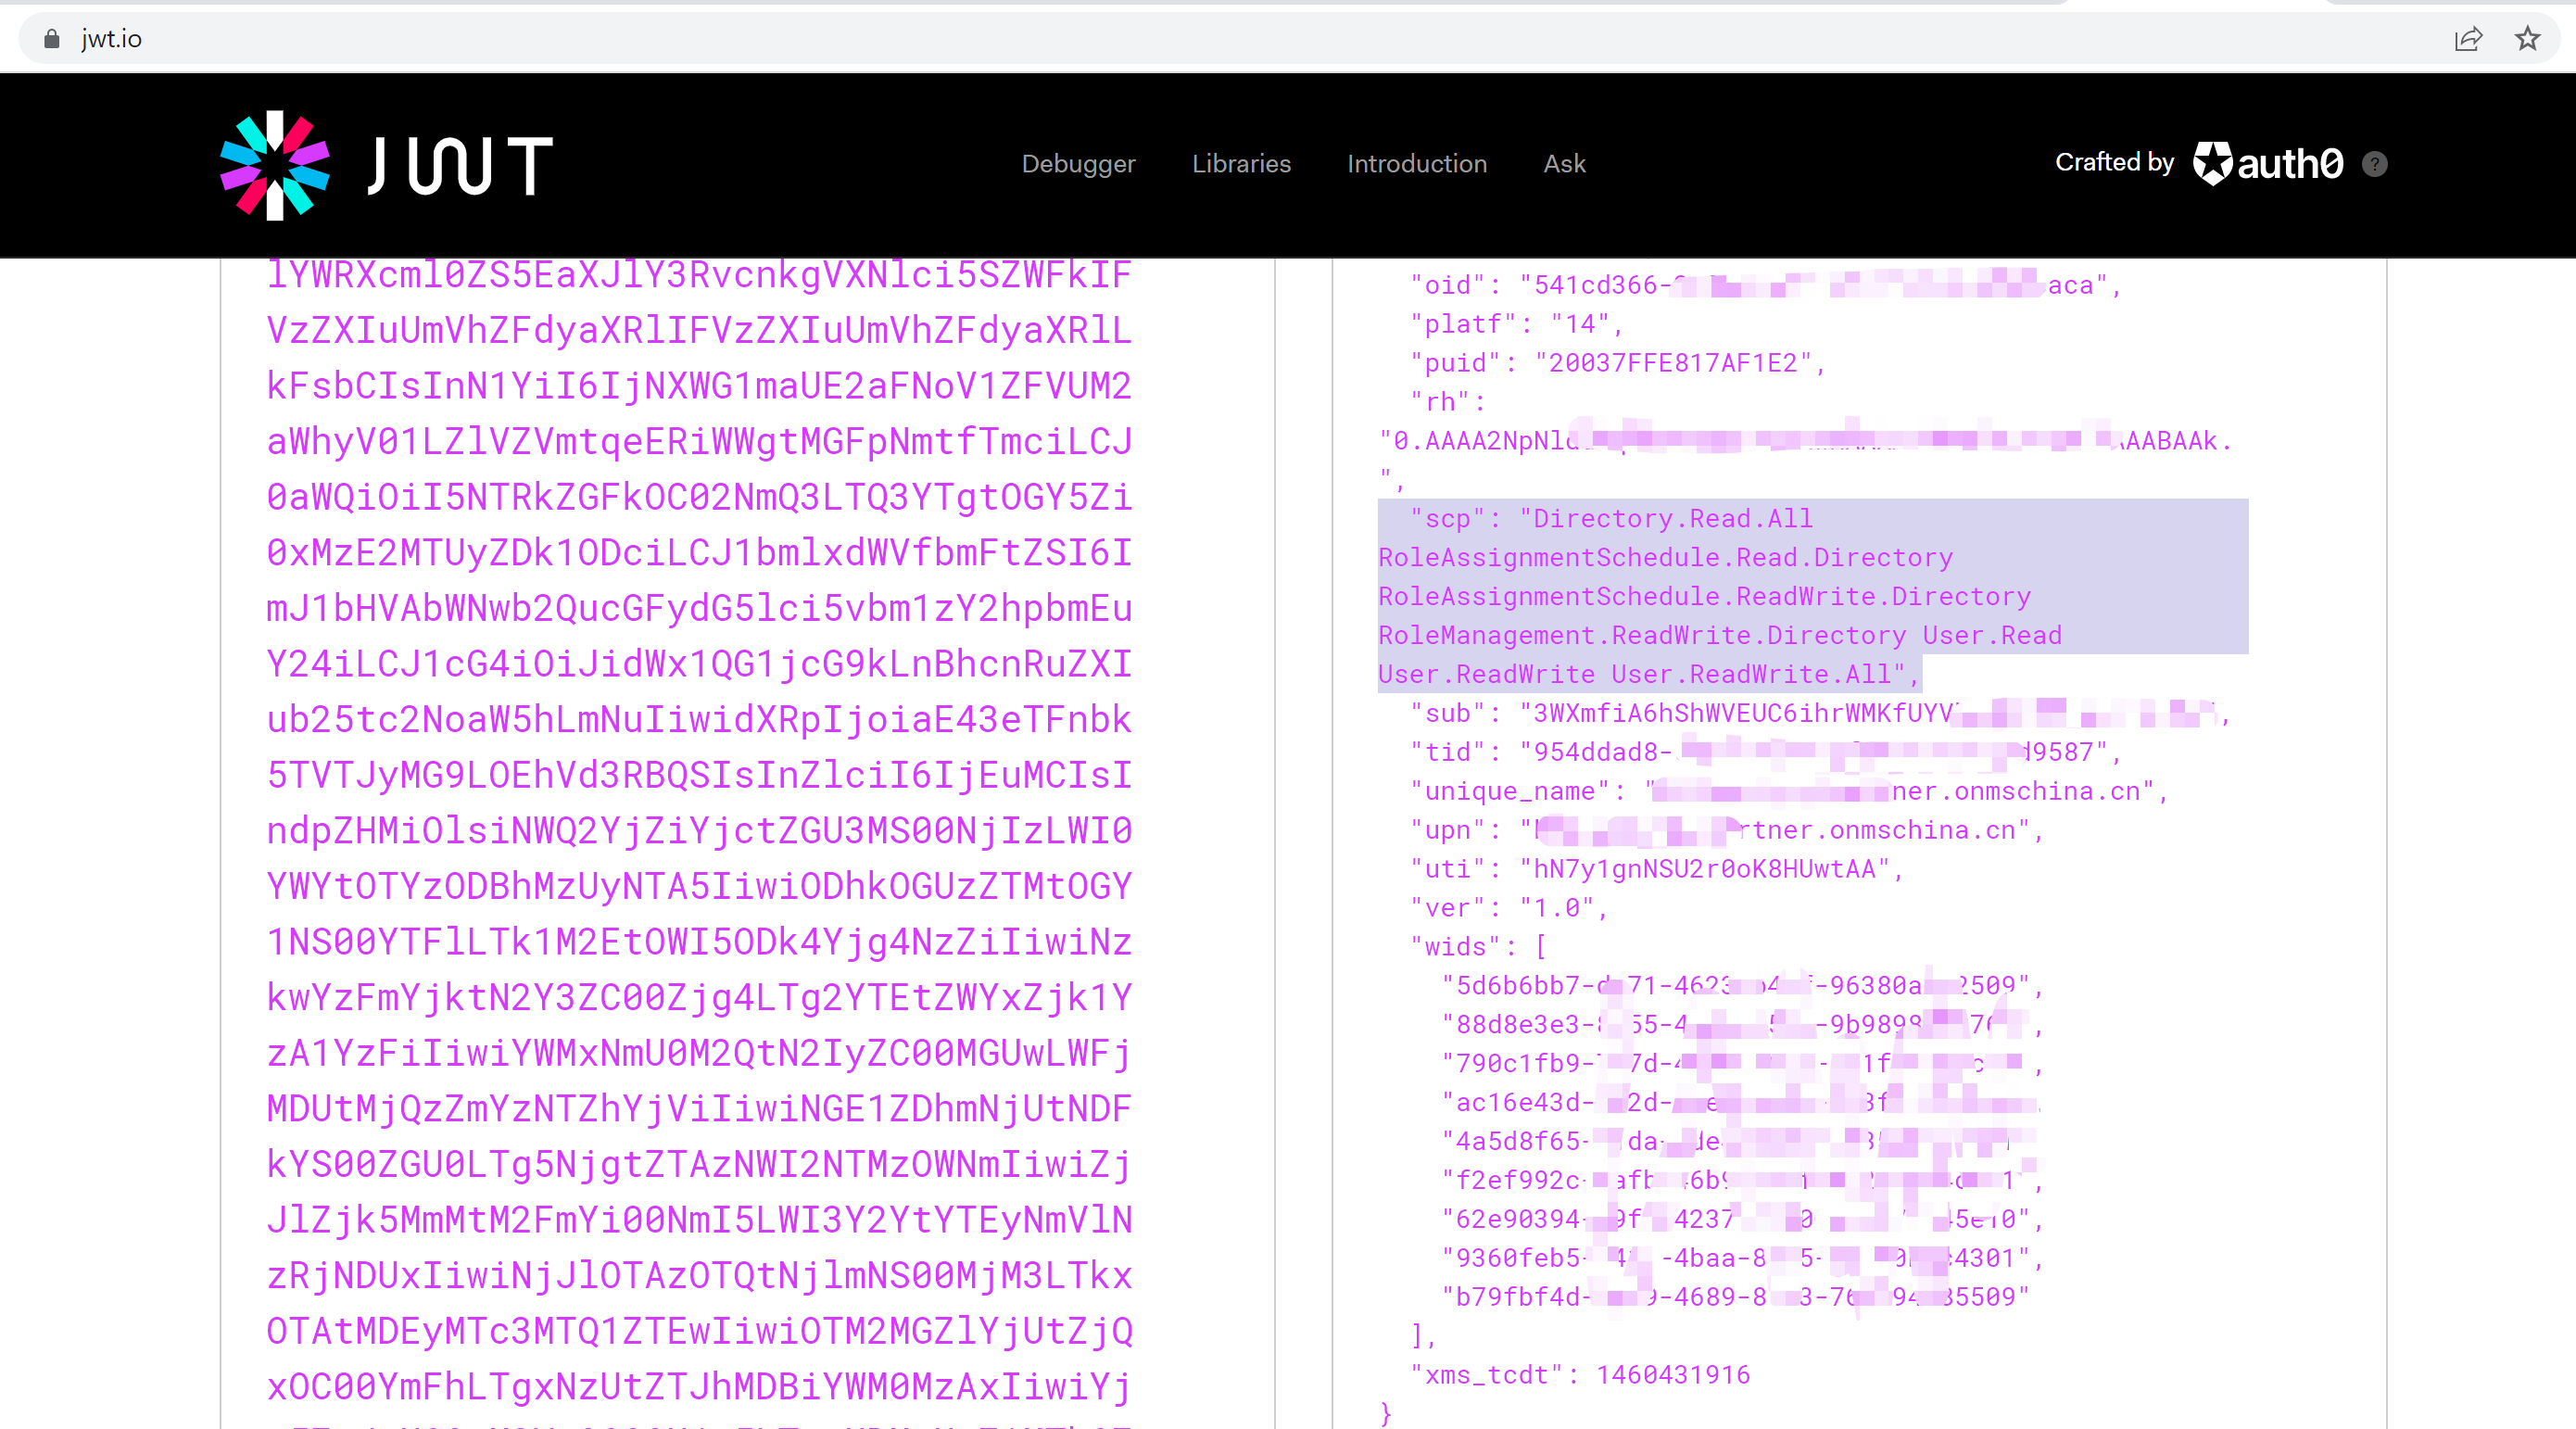Focus the jwt.io address bar URL
2576x1429 pixels.
point(111,38)
